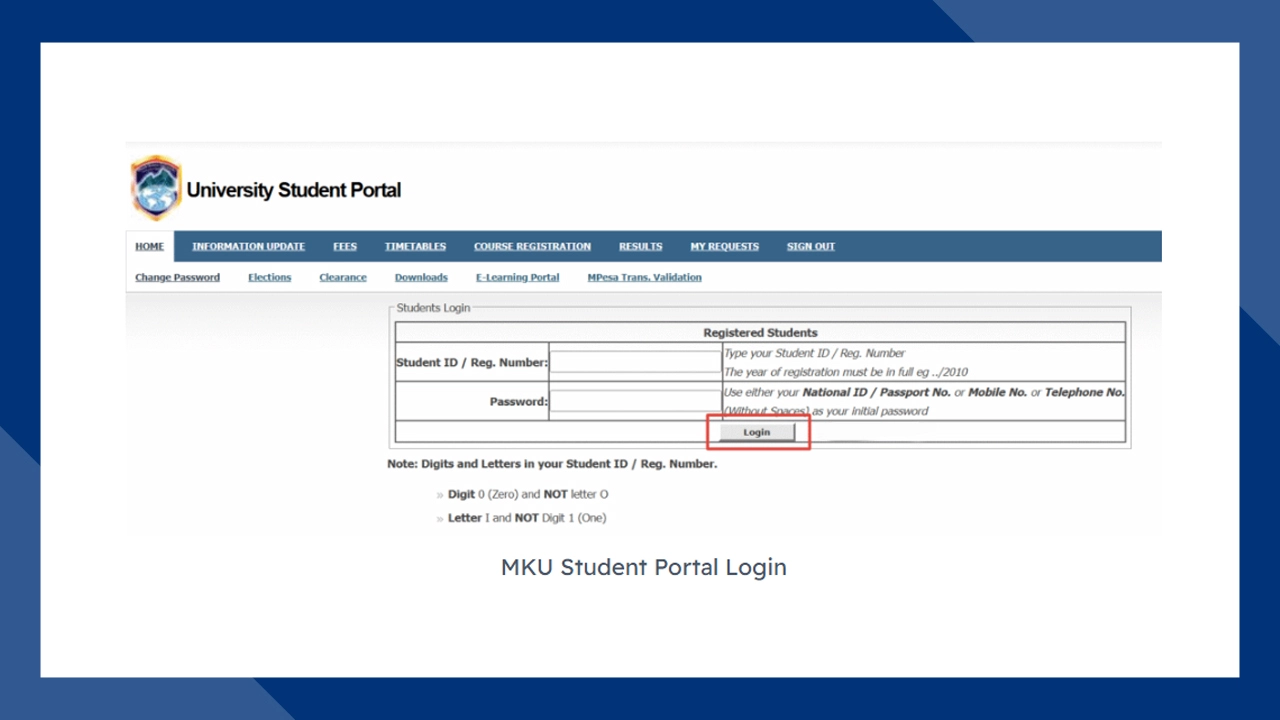Click the University Student Portal title
Screen dimensions: 1280x720
tap(293, 190)
